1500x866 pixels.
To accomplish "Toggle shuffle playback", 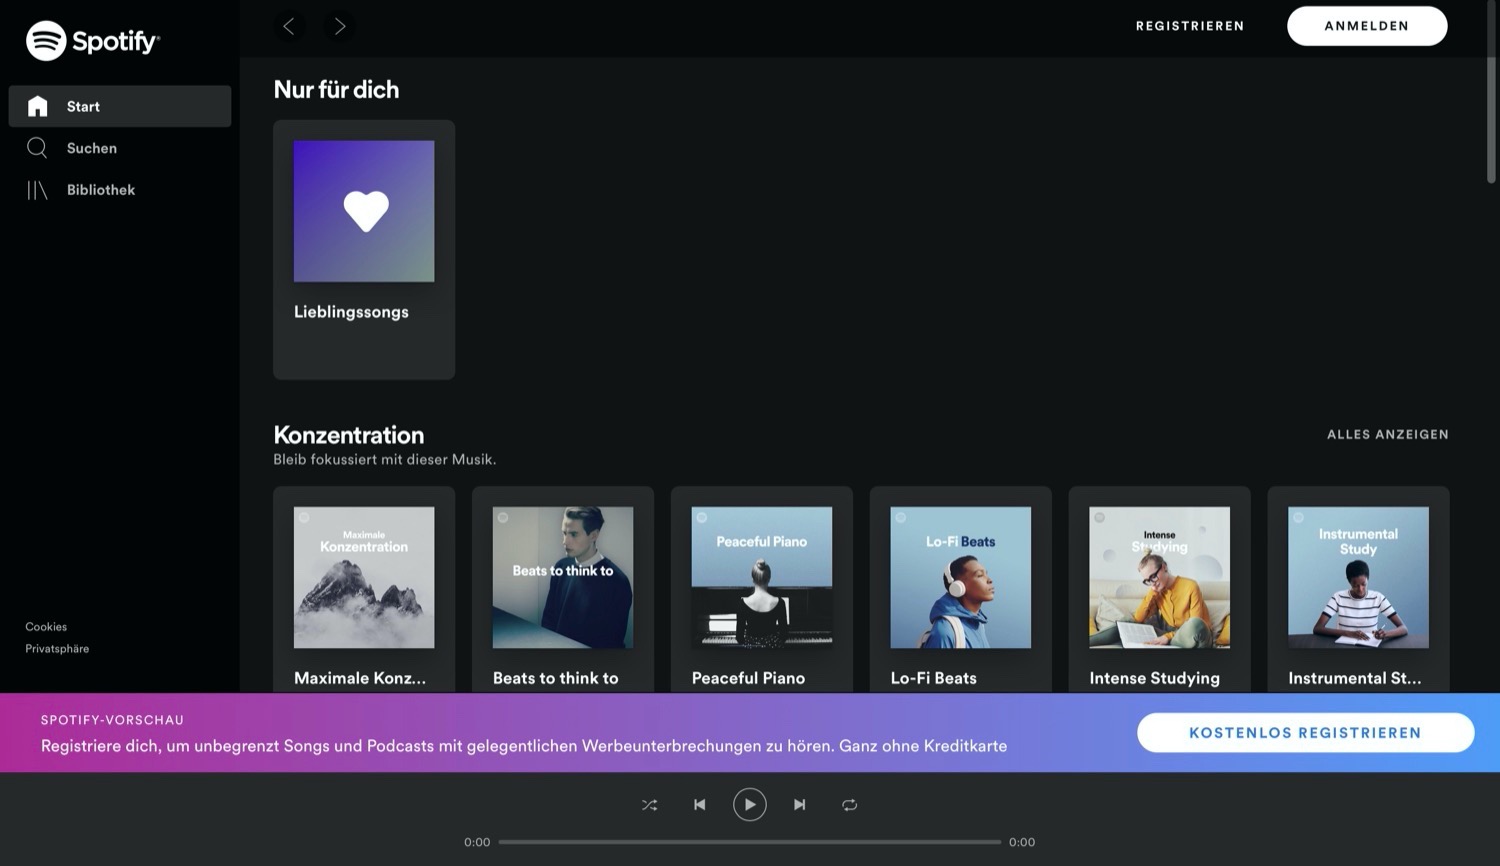I will click(x=650, y=805).
